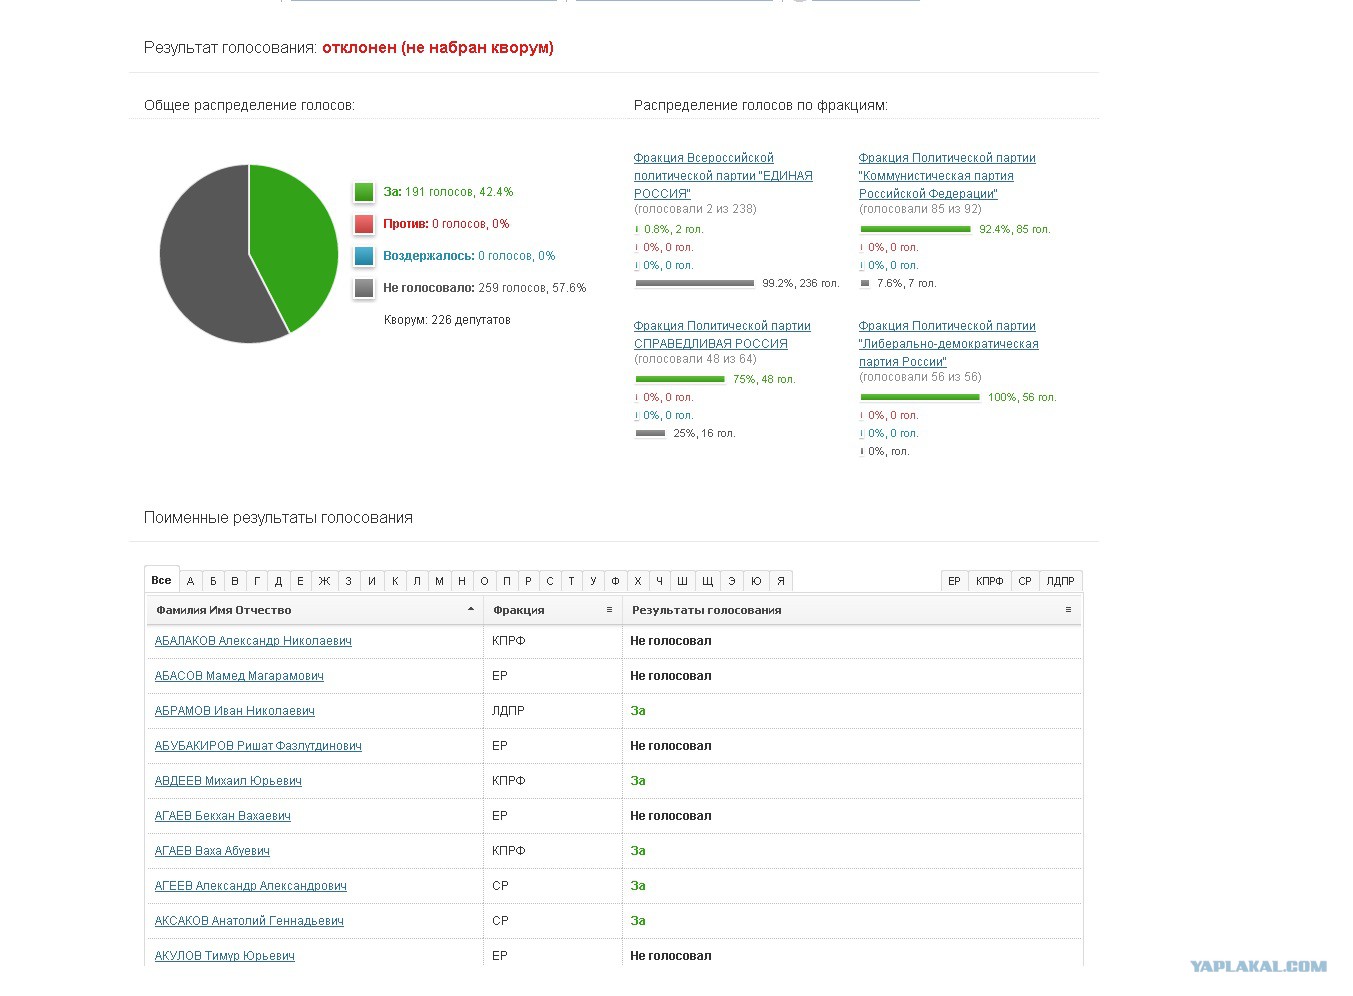Open the Результаты голосования column filter icon
This screenshot has height=996, width=1353.
tap(1068, 609)
